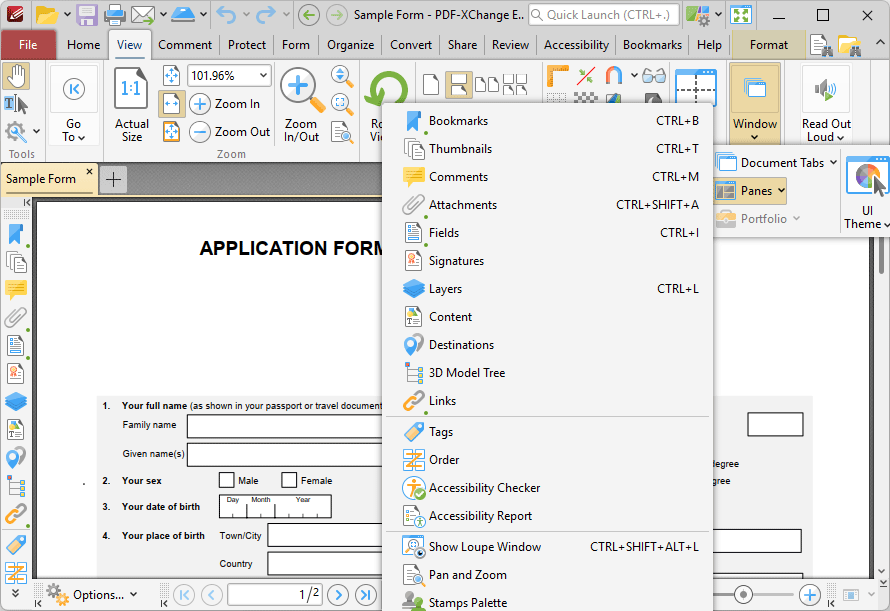Select Destinations from the panes menu
Image resolution: width=890 pixels, height=611 pixels.
550,345
